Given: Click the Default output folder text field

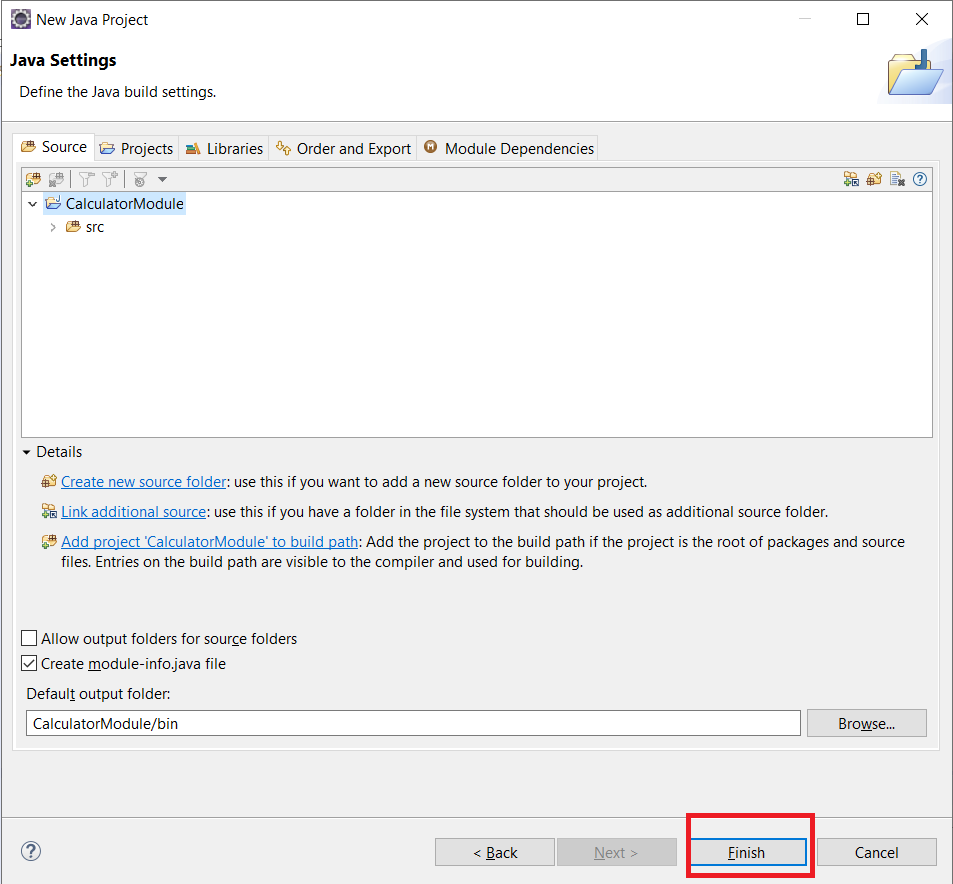Looking at the screenshot, I should click(x=413, y=723).
